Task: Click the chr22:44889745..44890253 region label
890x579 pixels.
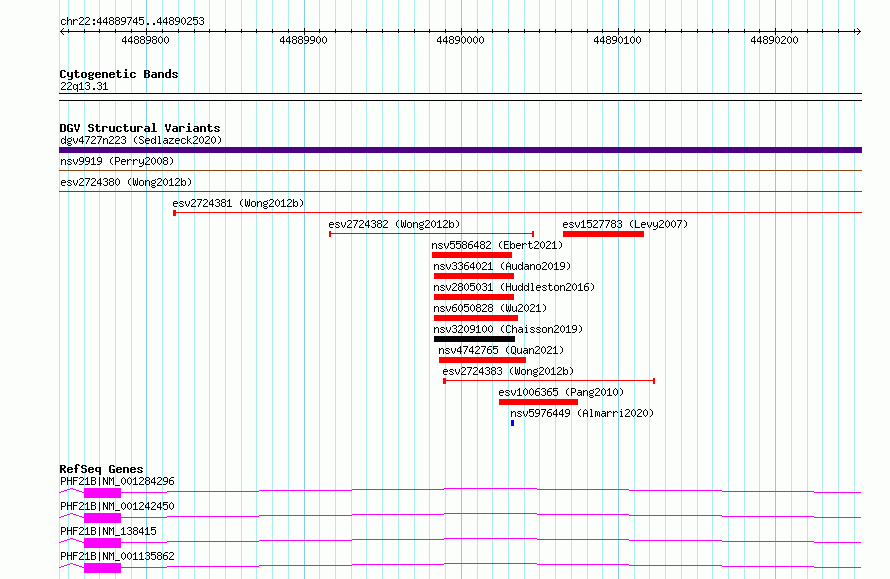Action: [132, 22]
